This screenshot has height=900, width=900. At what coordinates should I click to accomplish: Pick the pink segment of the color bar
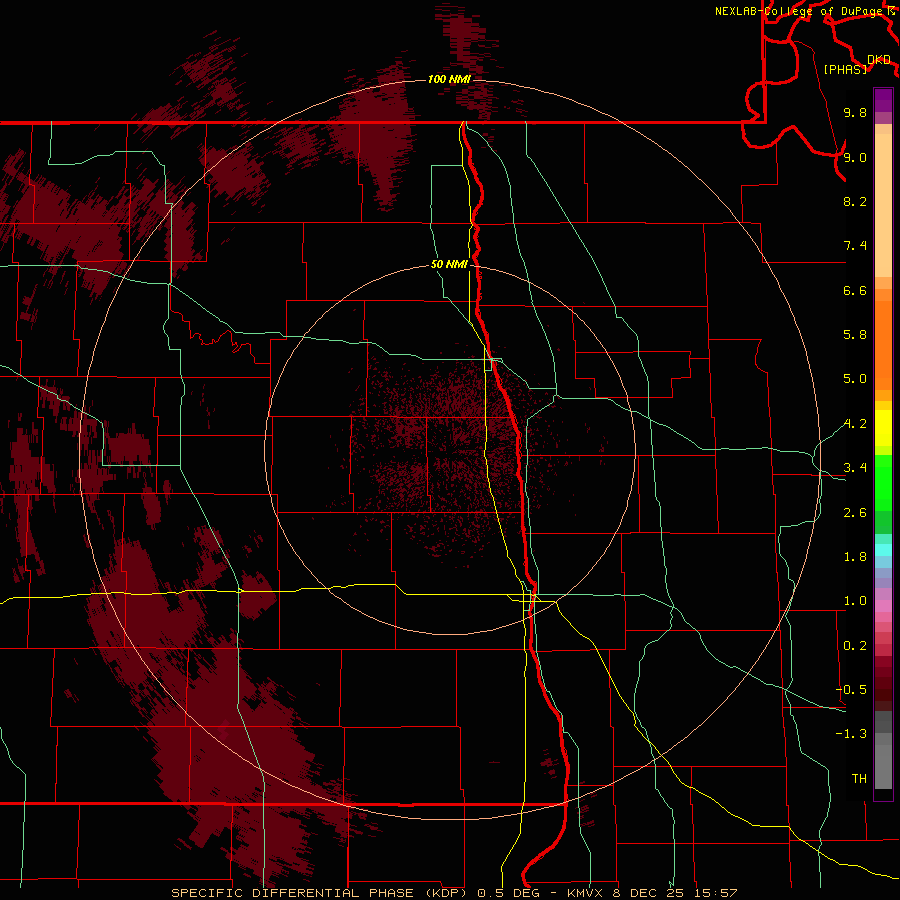[x=883, y=606]
